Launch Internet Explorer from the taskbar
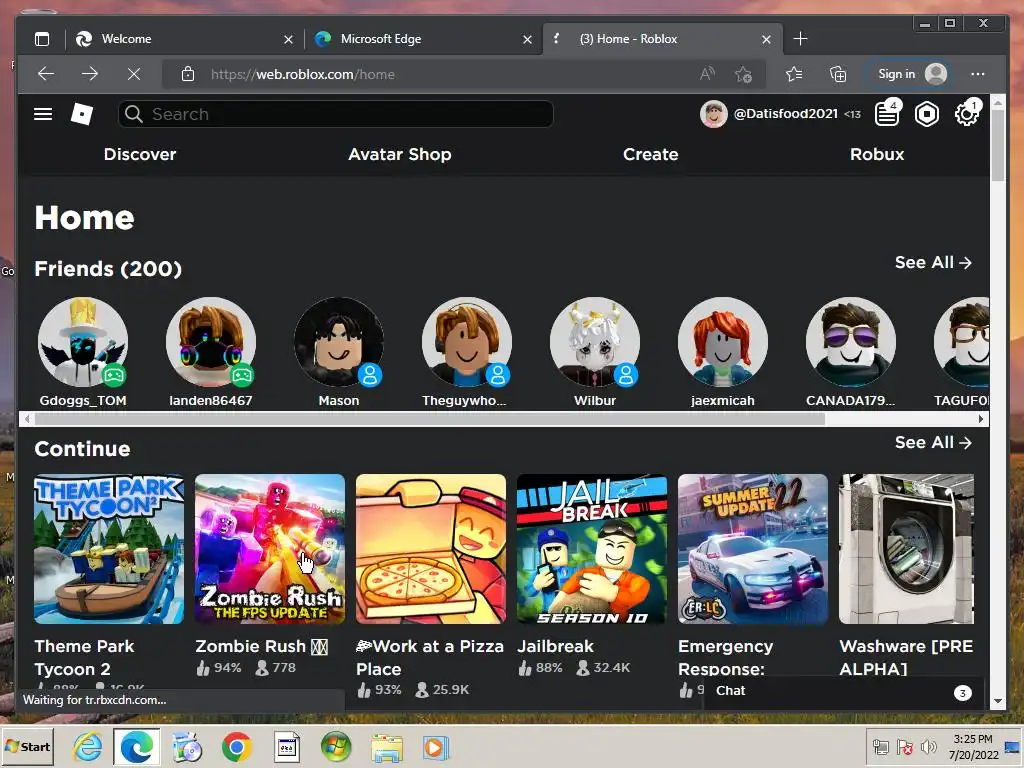This screenshot has height=768, width=1024. pos(88,746)
